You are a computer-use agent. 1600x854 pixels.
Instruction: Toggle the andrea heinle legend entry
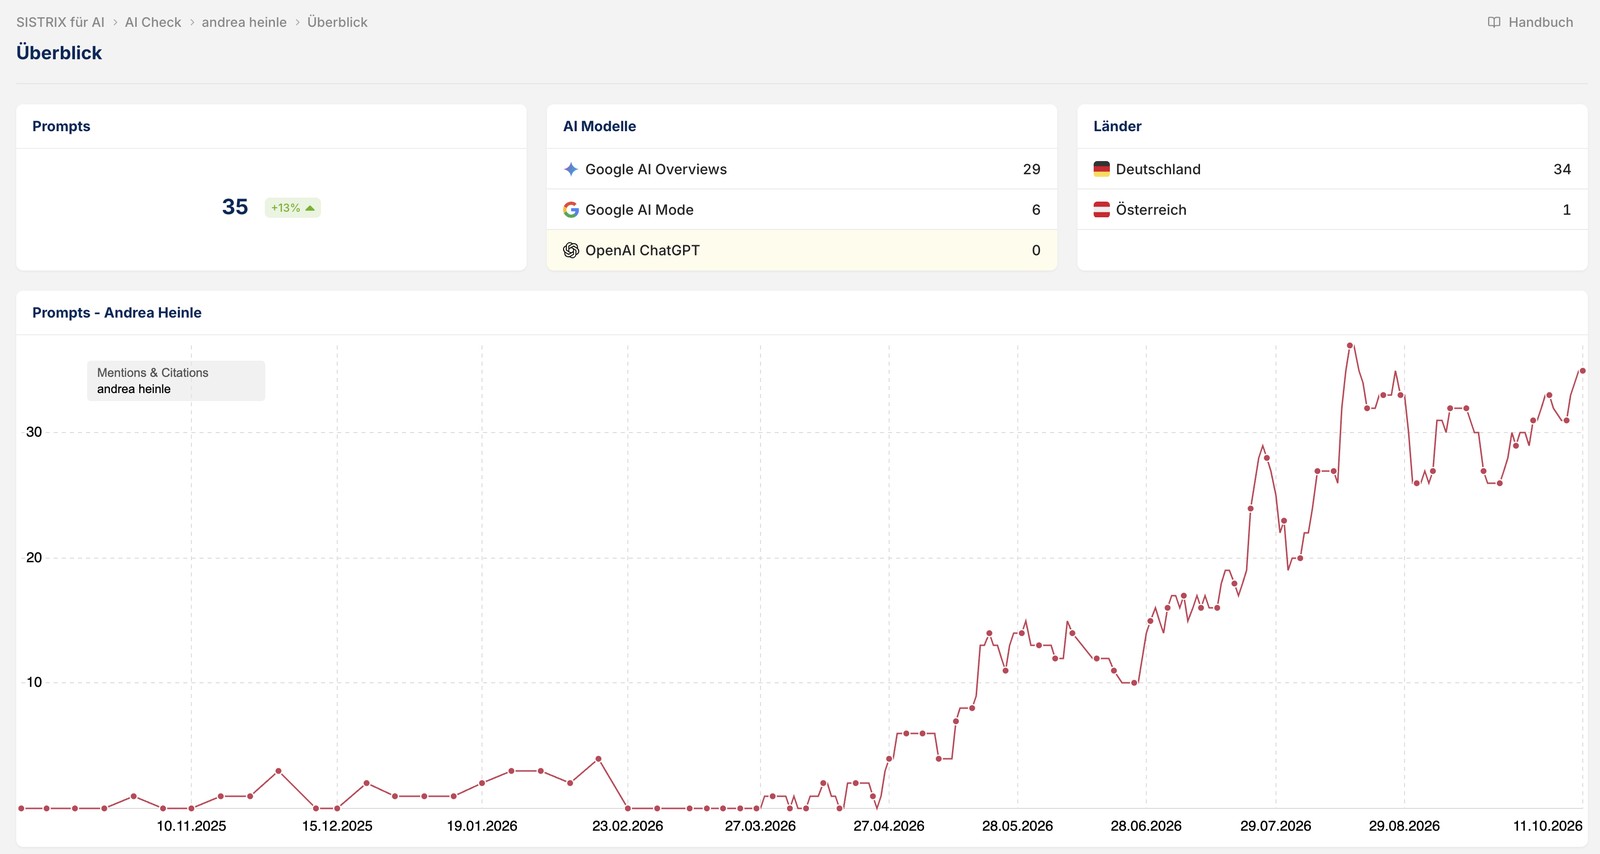coord(134,389)
